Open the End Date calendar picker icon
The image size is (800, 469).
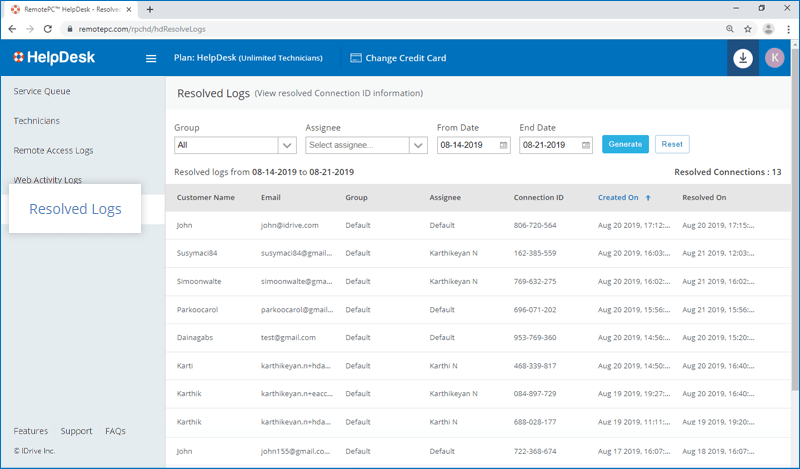click(x=586, y=145)
